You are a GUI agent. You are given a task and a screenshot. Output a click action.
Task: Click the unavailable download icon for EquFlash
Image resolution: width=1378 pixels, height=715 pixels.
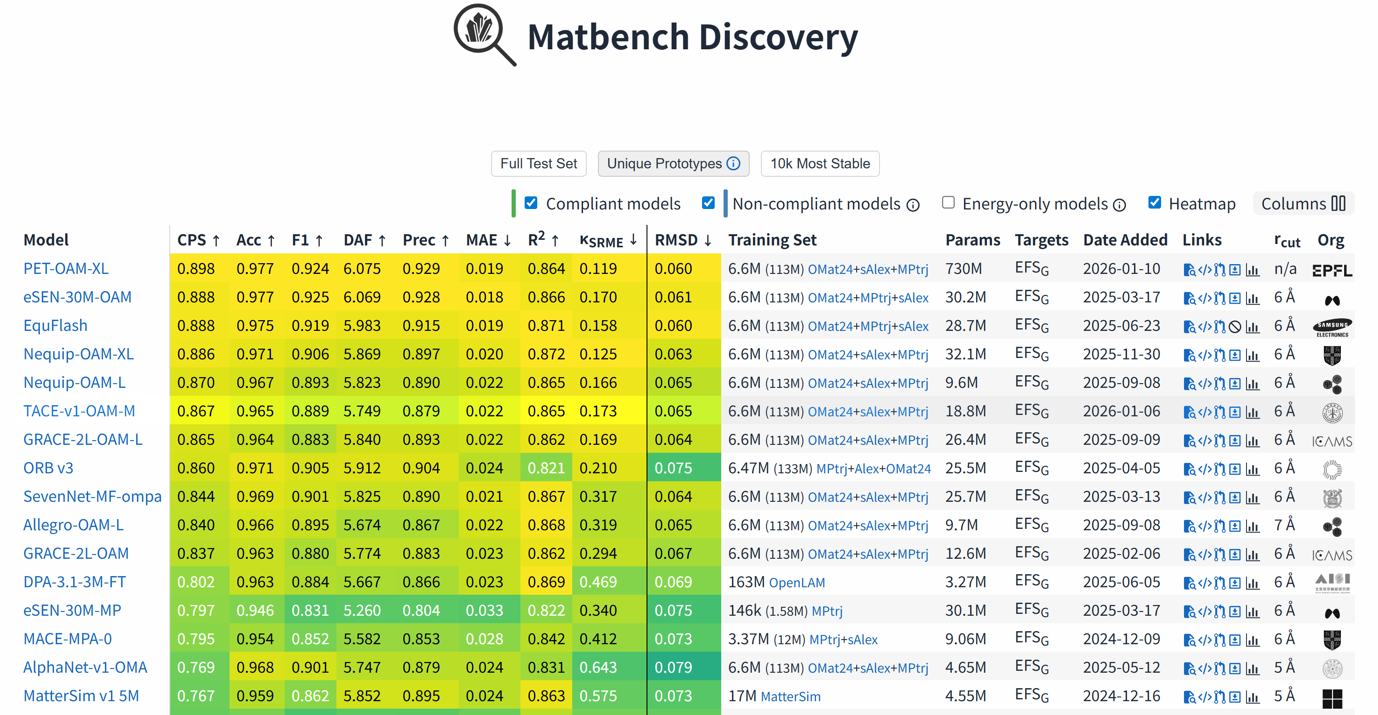click(1235, 327)
